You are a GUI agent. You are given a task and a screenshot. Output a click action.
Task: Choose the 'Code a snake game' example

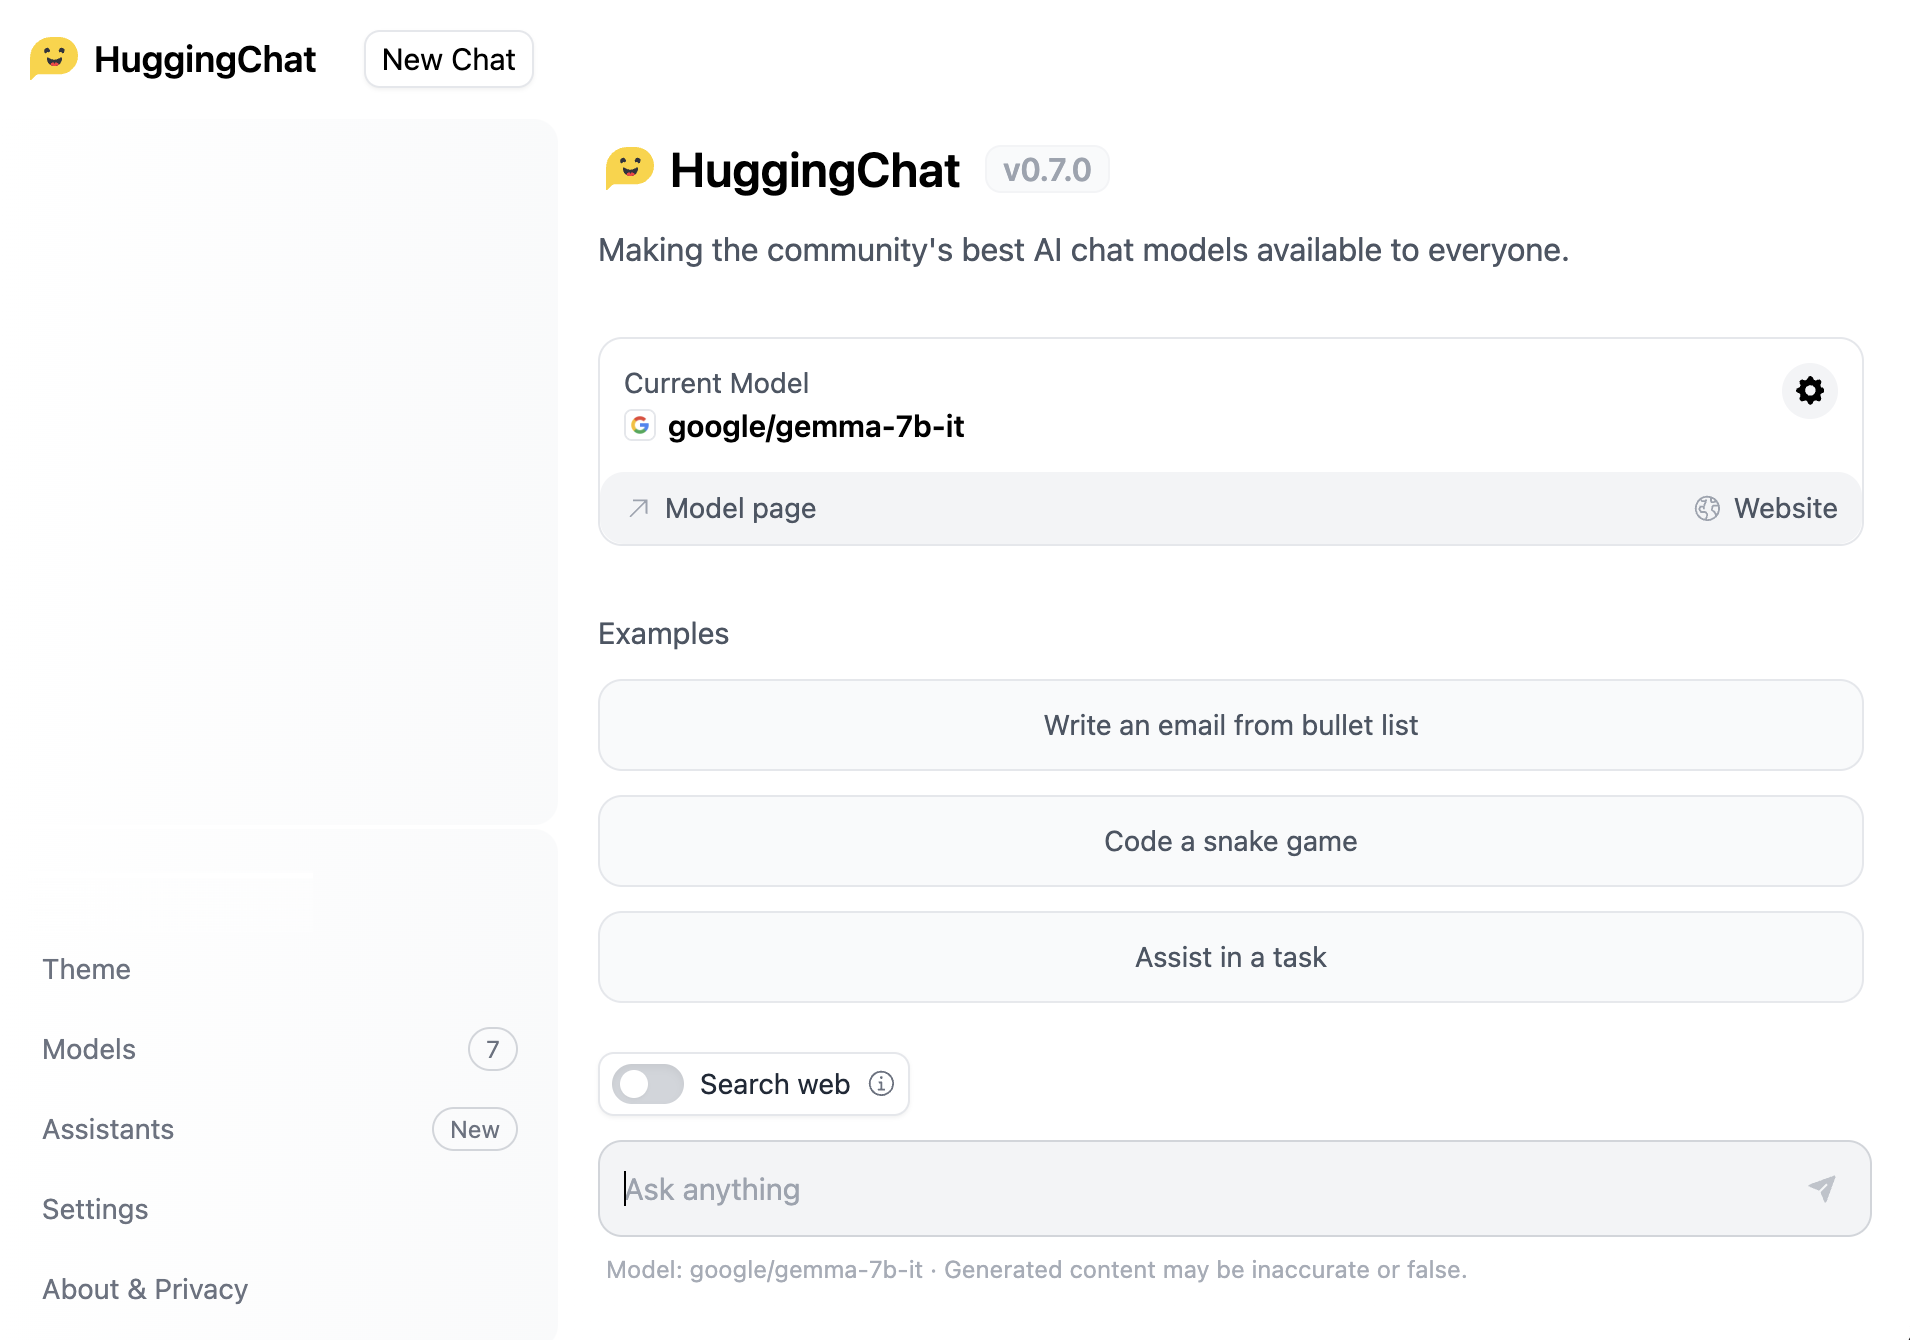pyautogui.click(x=1230, y=841)
